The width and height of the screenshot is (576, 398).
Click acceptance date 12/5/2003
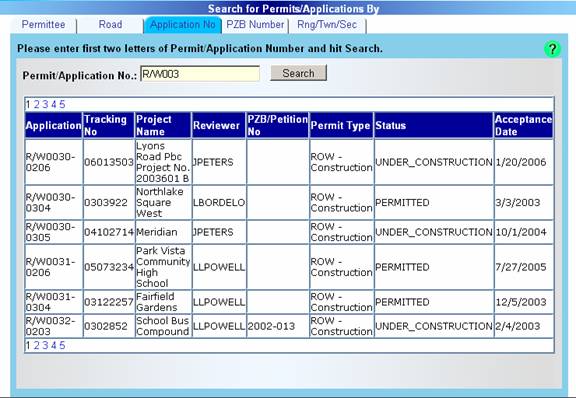pyautogui.click(x=521, y=302)
